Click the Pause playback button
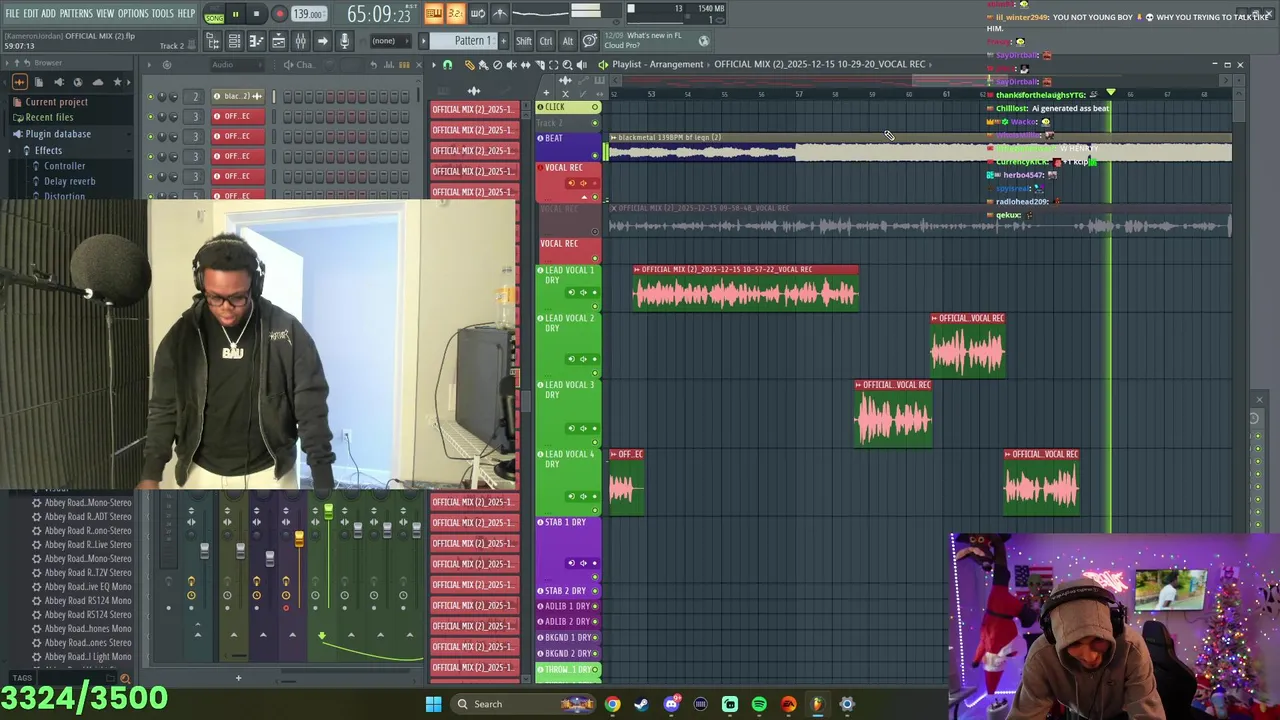This screenshot has height=720, width=1280. coord(235,14)
